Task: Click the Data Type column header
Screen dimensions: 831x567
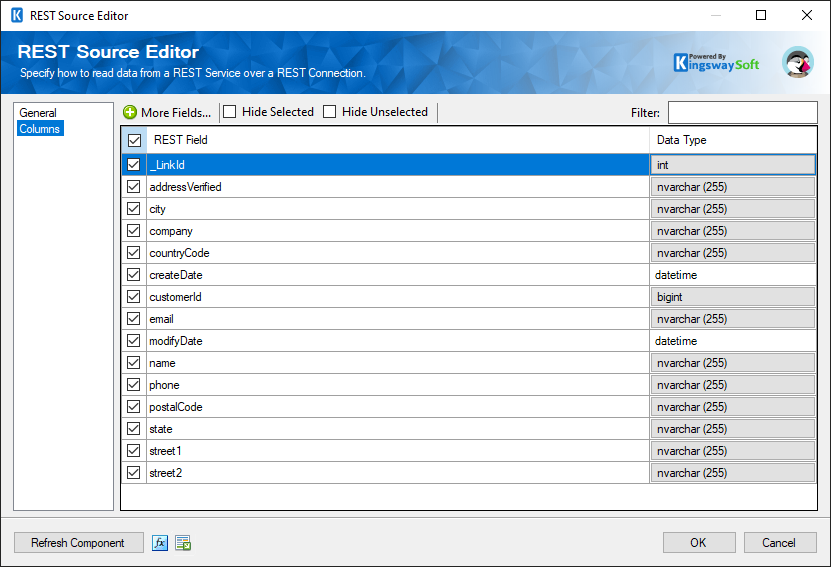Action: [x=733, y=140]
